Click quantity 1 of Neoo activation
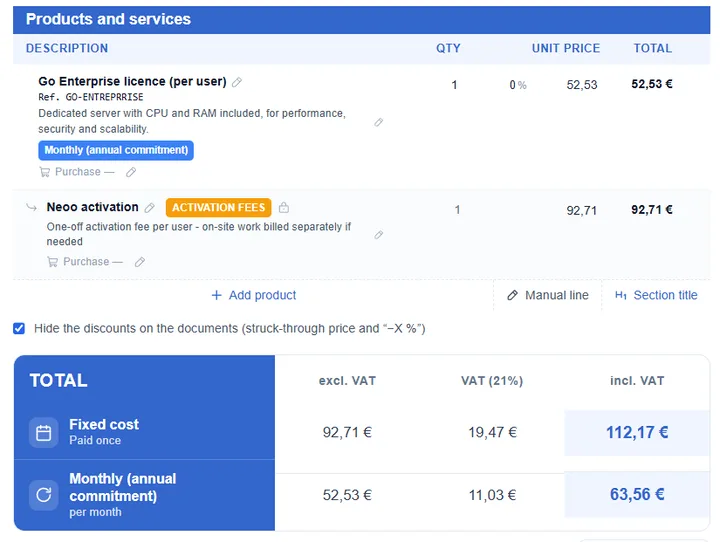This screenshot has height=542, width=720. point(457,210)
